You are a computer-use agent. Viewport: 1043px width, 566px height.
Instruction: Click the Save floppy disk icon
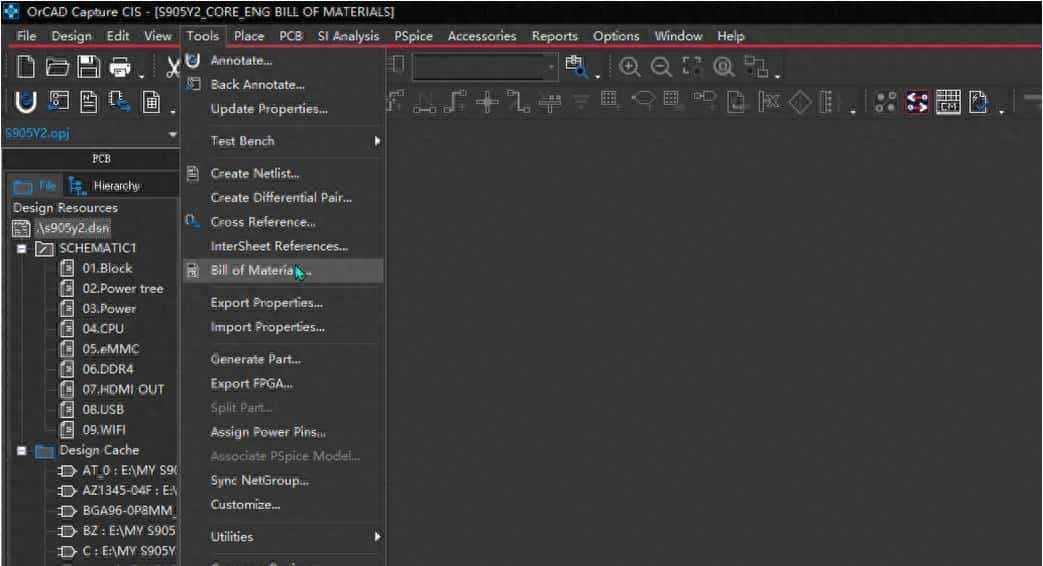click(89, 68)
